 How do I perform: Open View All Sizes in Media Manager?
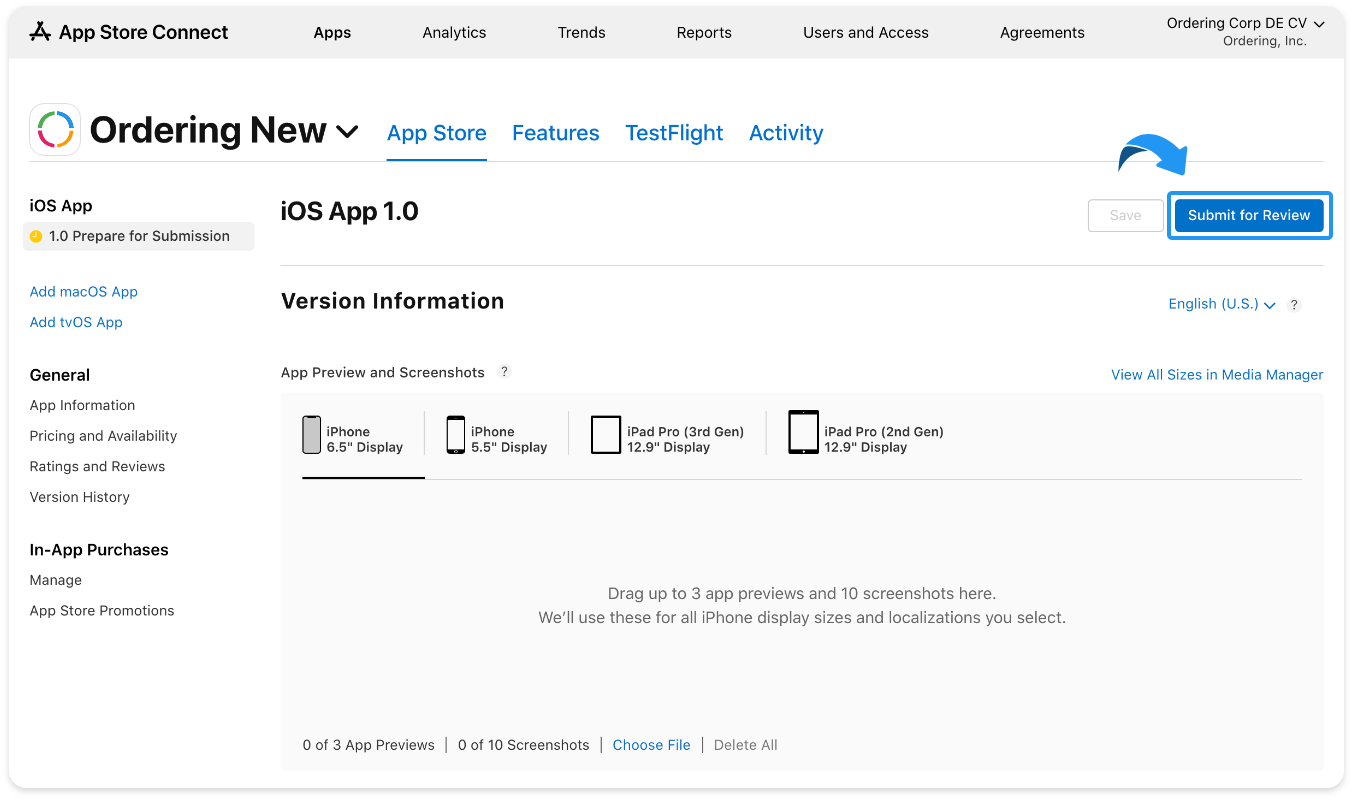tap(1217, 375)
